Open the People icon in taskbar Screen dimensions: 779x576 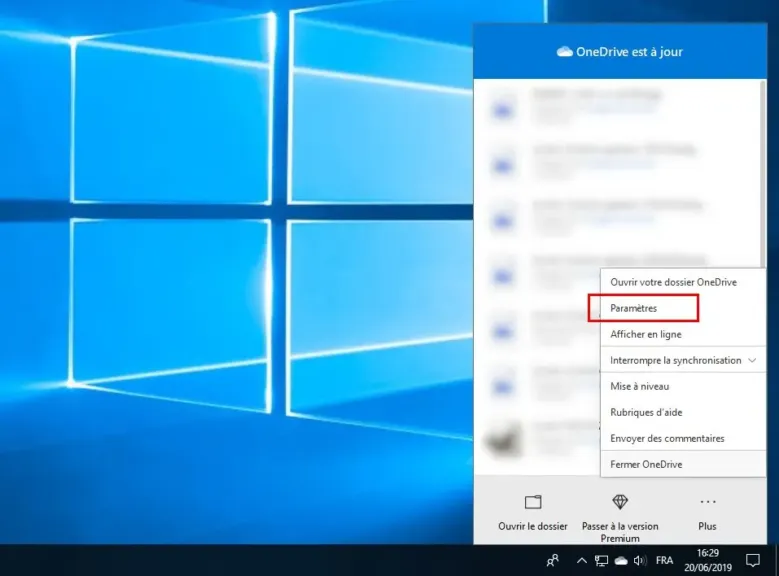pos(552,561)
